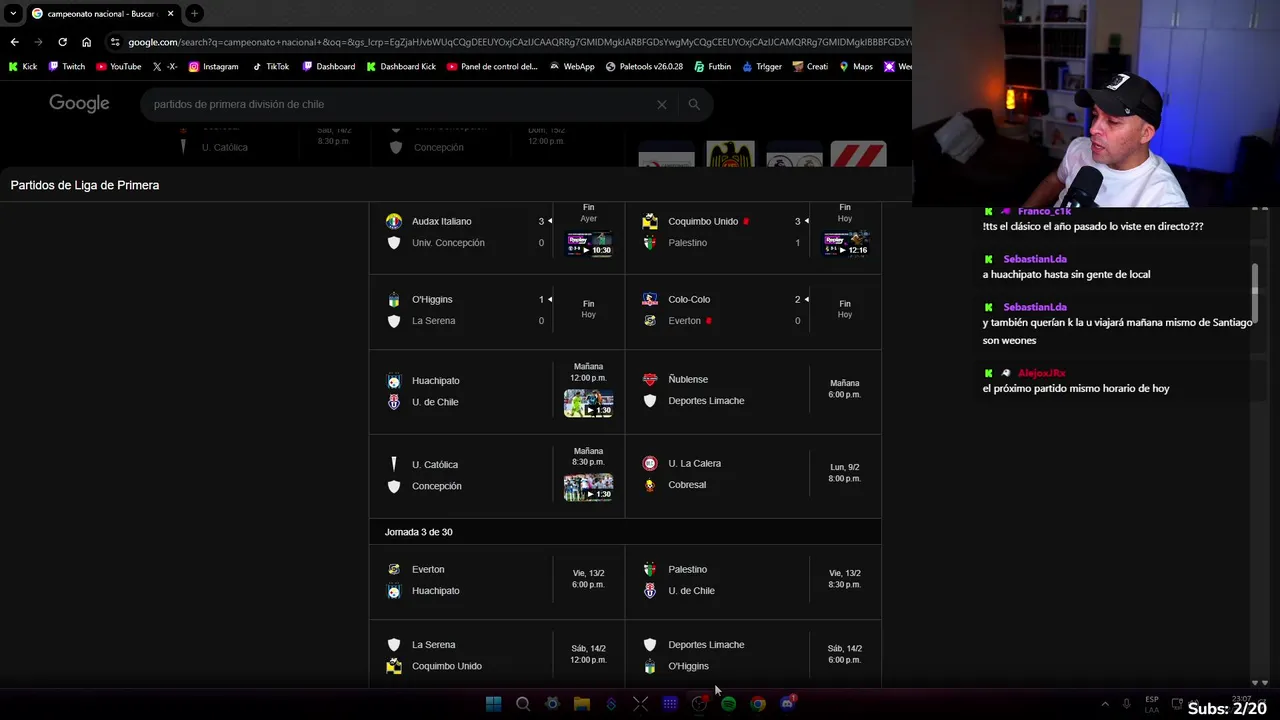The height and width of the screenshot is (720, 1280).
Task: Play the Audax Italiano highlights video thumbnail
Action: (x=589, y=244)
